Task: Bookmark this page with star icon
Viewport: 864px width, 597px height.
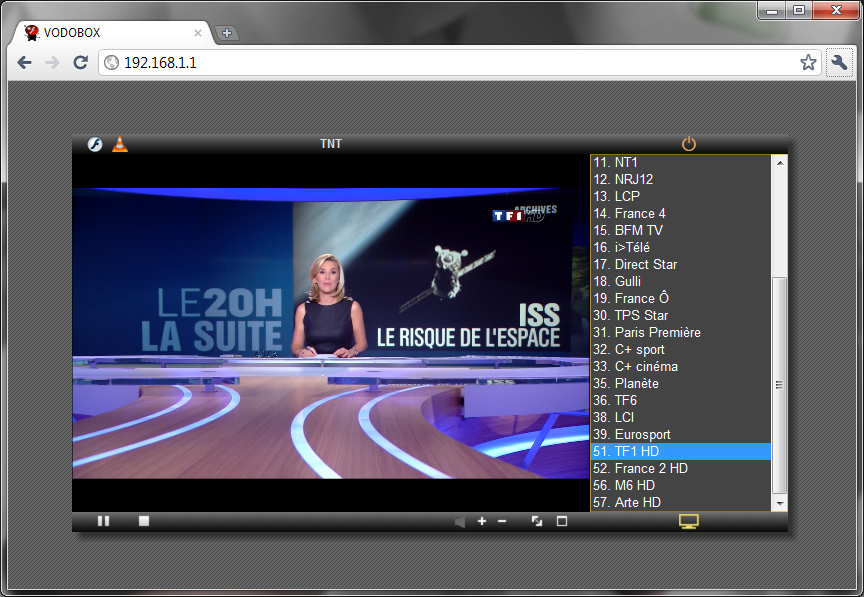Action: click(808, 62)
